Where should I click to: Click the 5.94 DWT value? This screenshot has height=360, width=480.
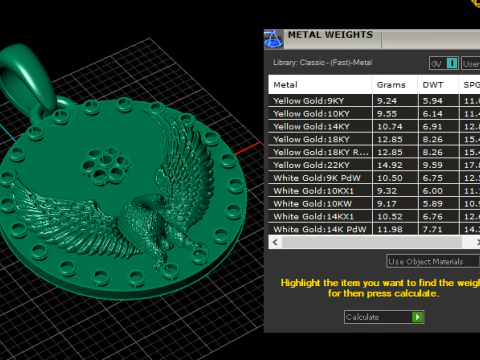433,101
